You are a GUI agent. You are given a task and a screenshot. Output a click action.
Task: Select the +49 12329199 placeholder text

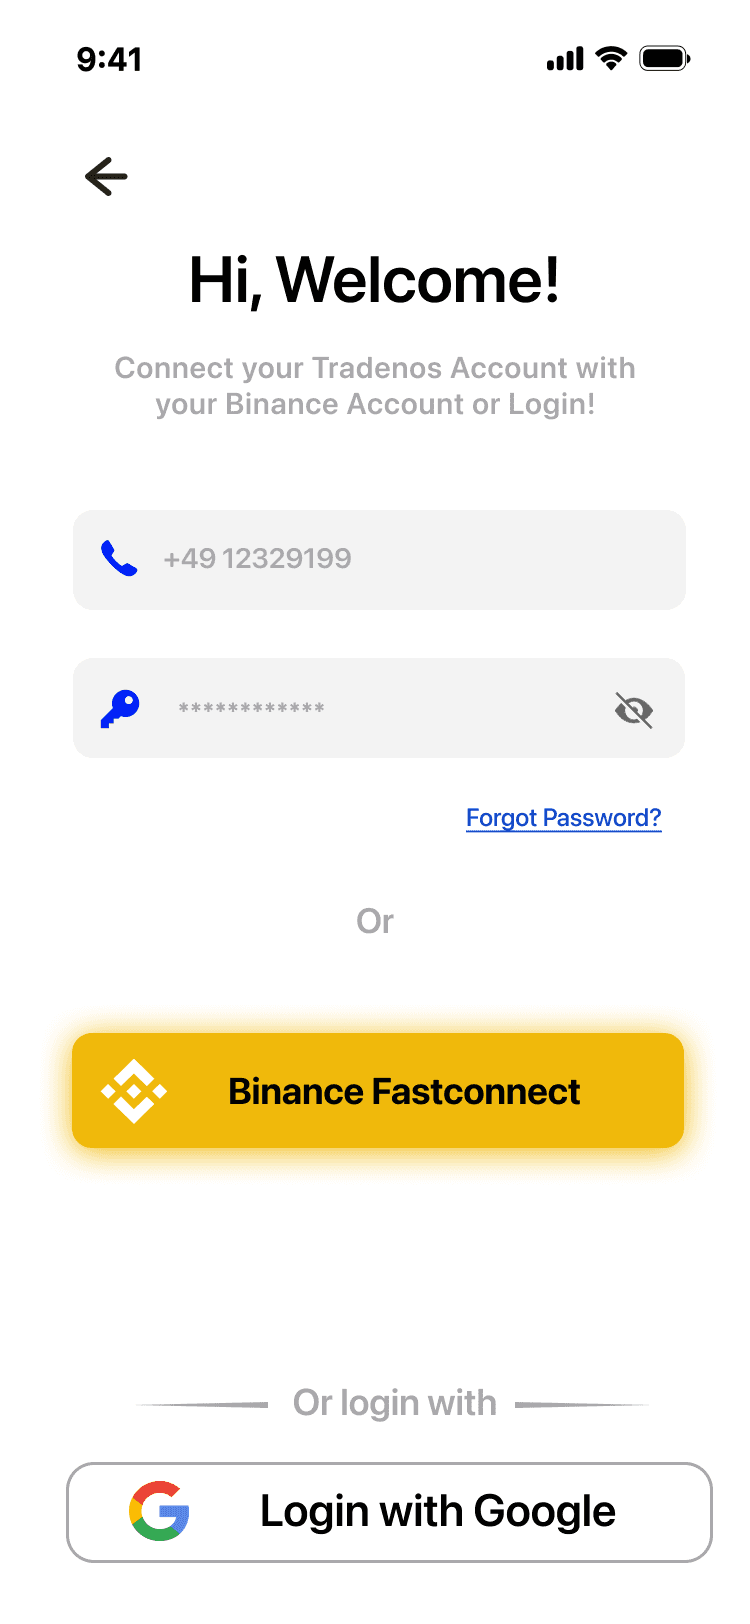257,559
